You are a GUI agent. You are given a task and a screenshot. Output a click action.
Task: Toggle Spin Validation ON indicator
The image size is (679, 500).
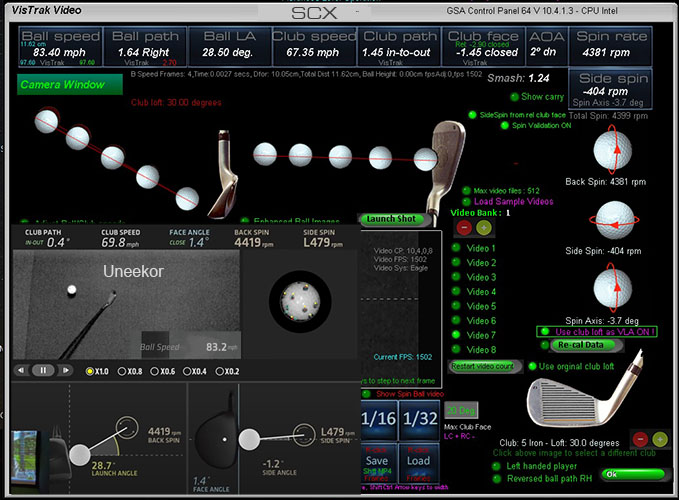pos(506,126)
